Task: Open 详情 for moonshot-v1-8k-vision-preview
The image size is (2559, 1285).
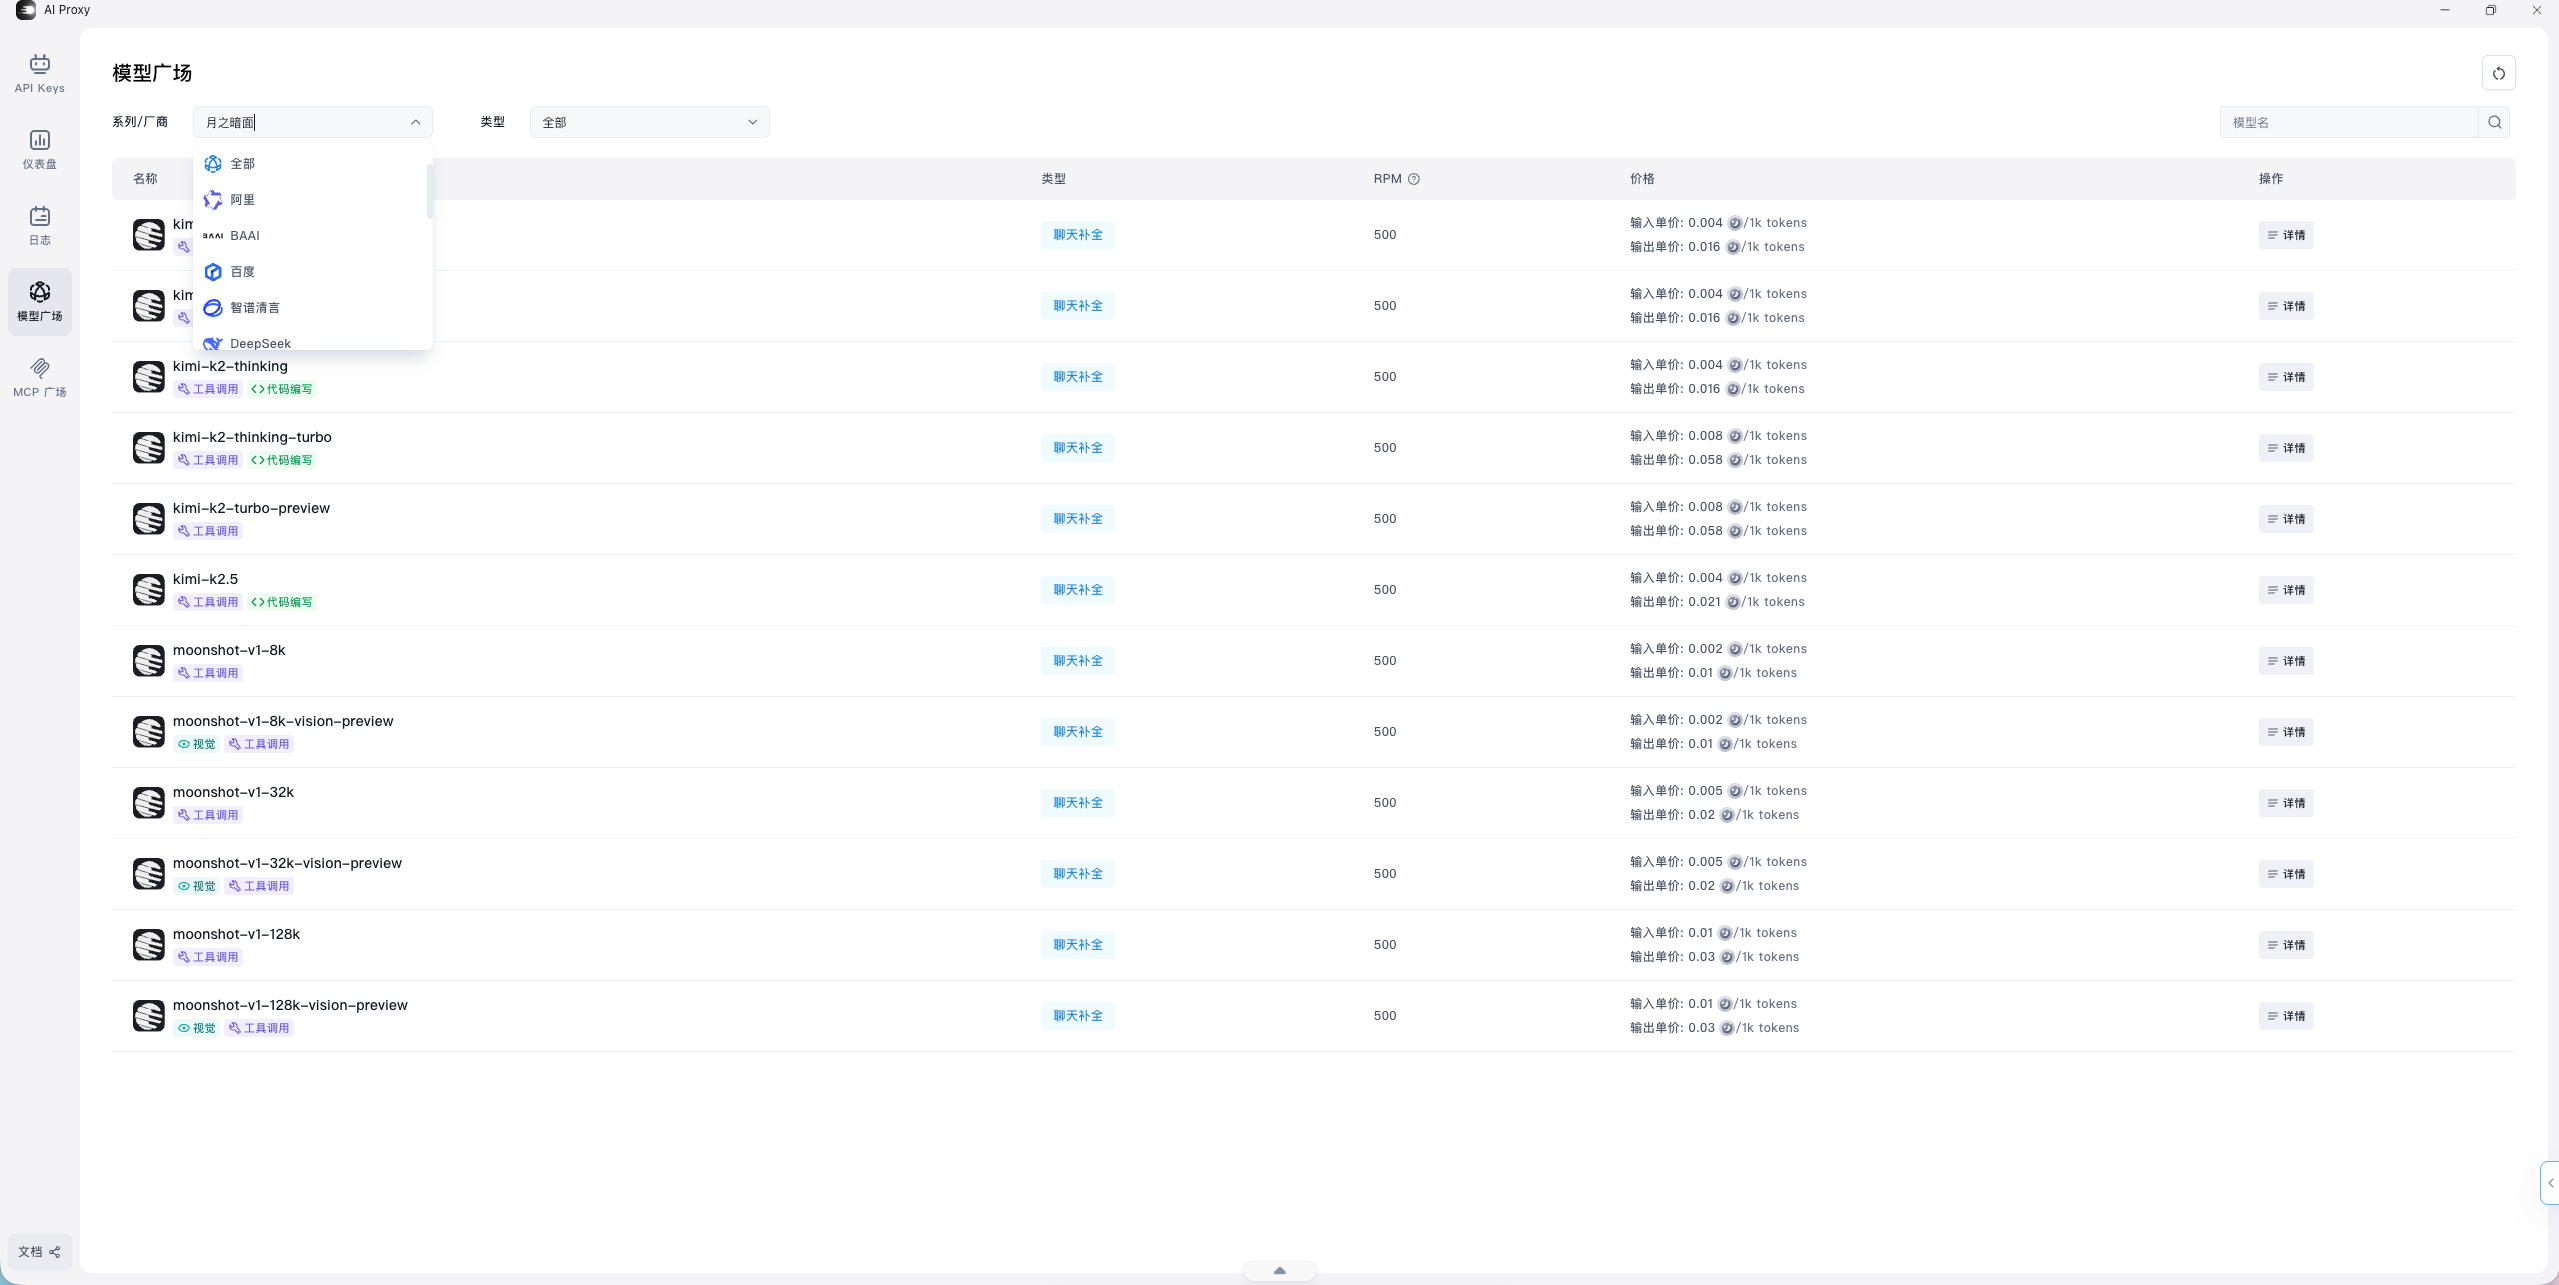Action: coord(2285,732)
